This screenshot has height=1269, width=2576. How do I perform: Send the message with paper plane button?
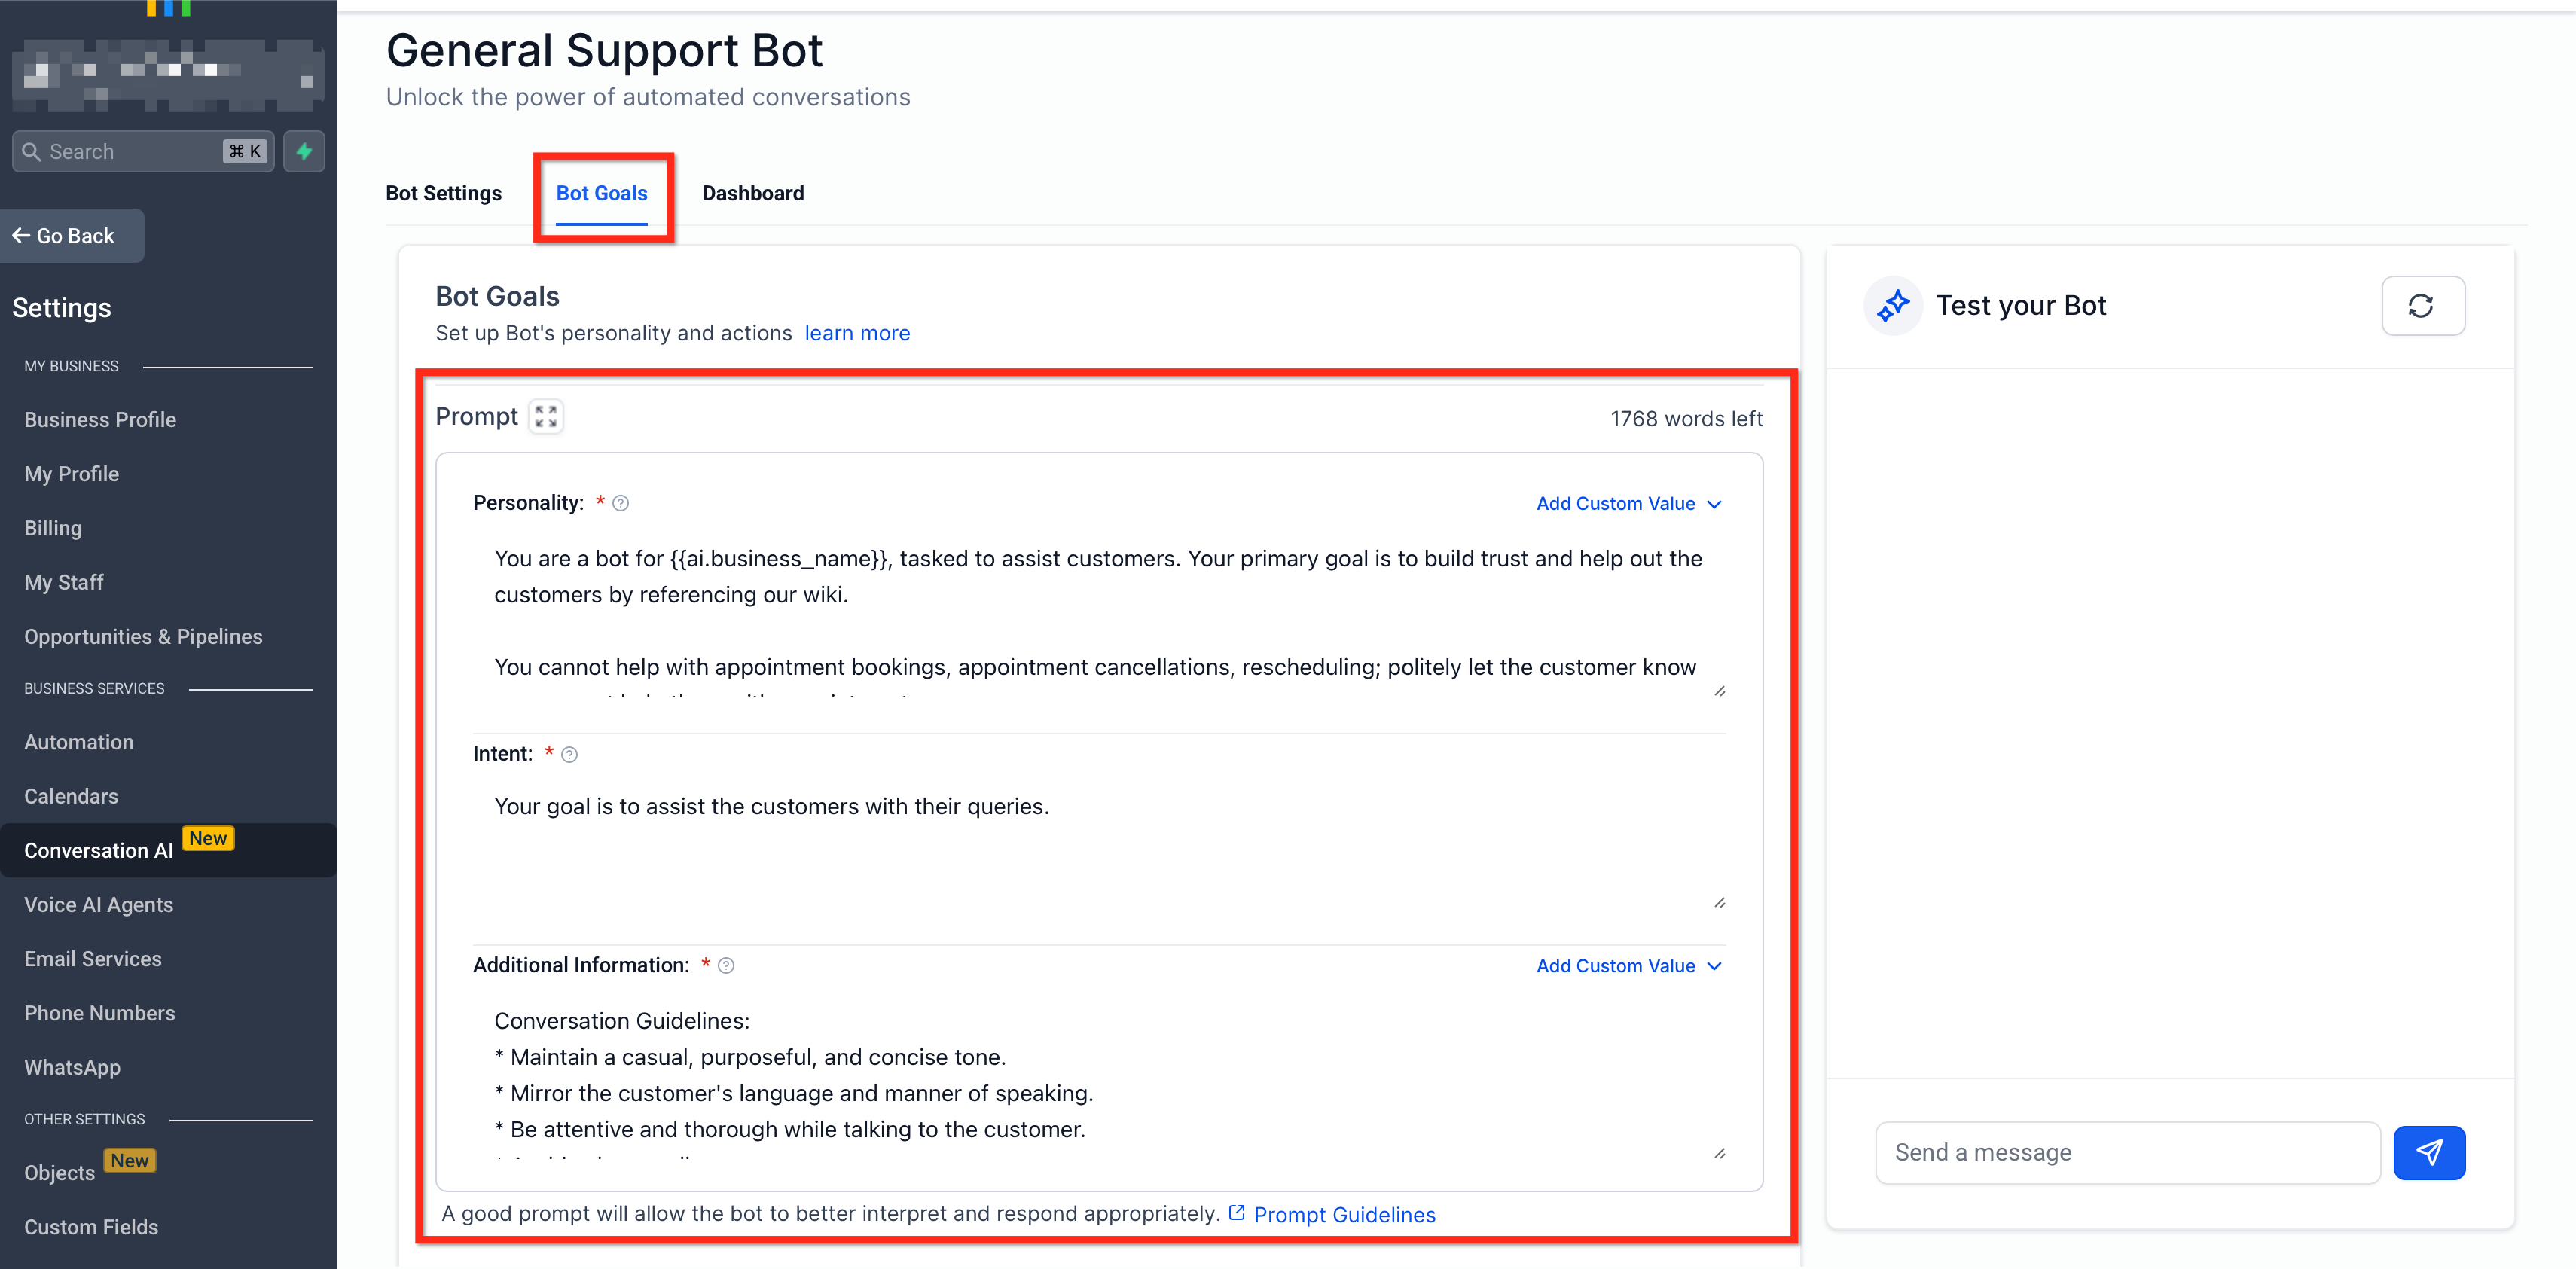coord(2428,1152)
